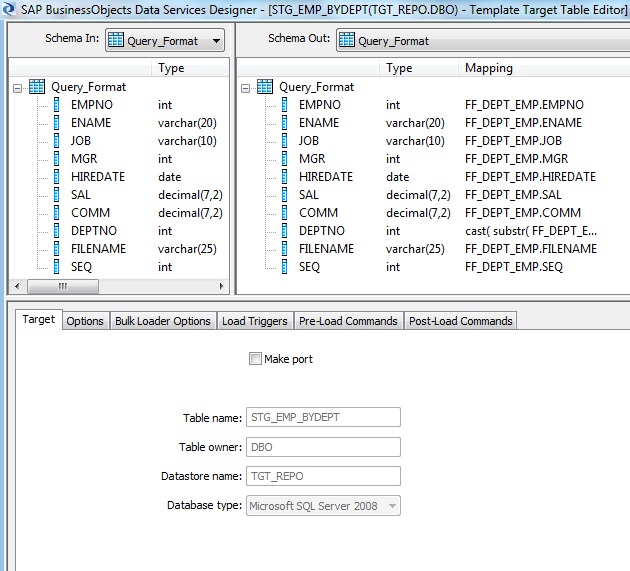Select the cast( substr( DEPTNO mapping cell
630x571 pixels.
pyautogui.click(x=531, y=231)
